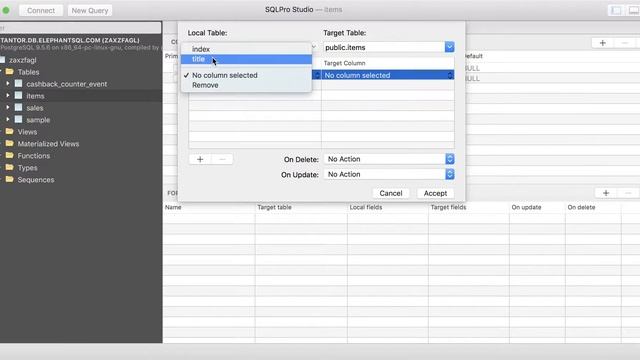The height and width of the screenshot is (360, 640).
Task: Click the New Query toolbar button
Action: [x=90, y=10]
